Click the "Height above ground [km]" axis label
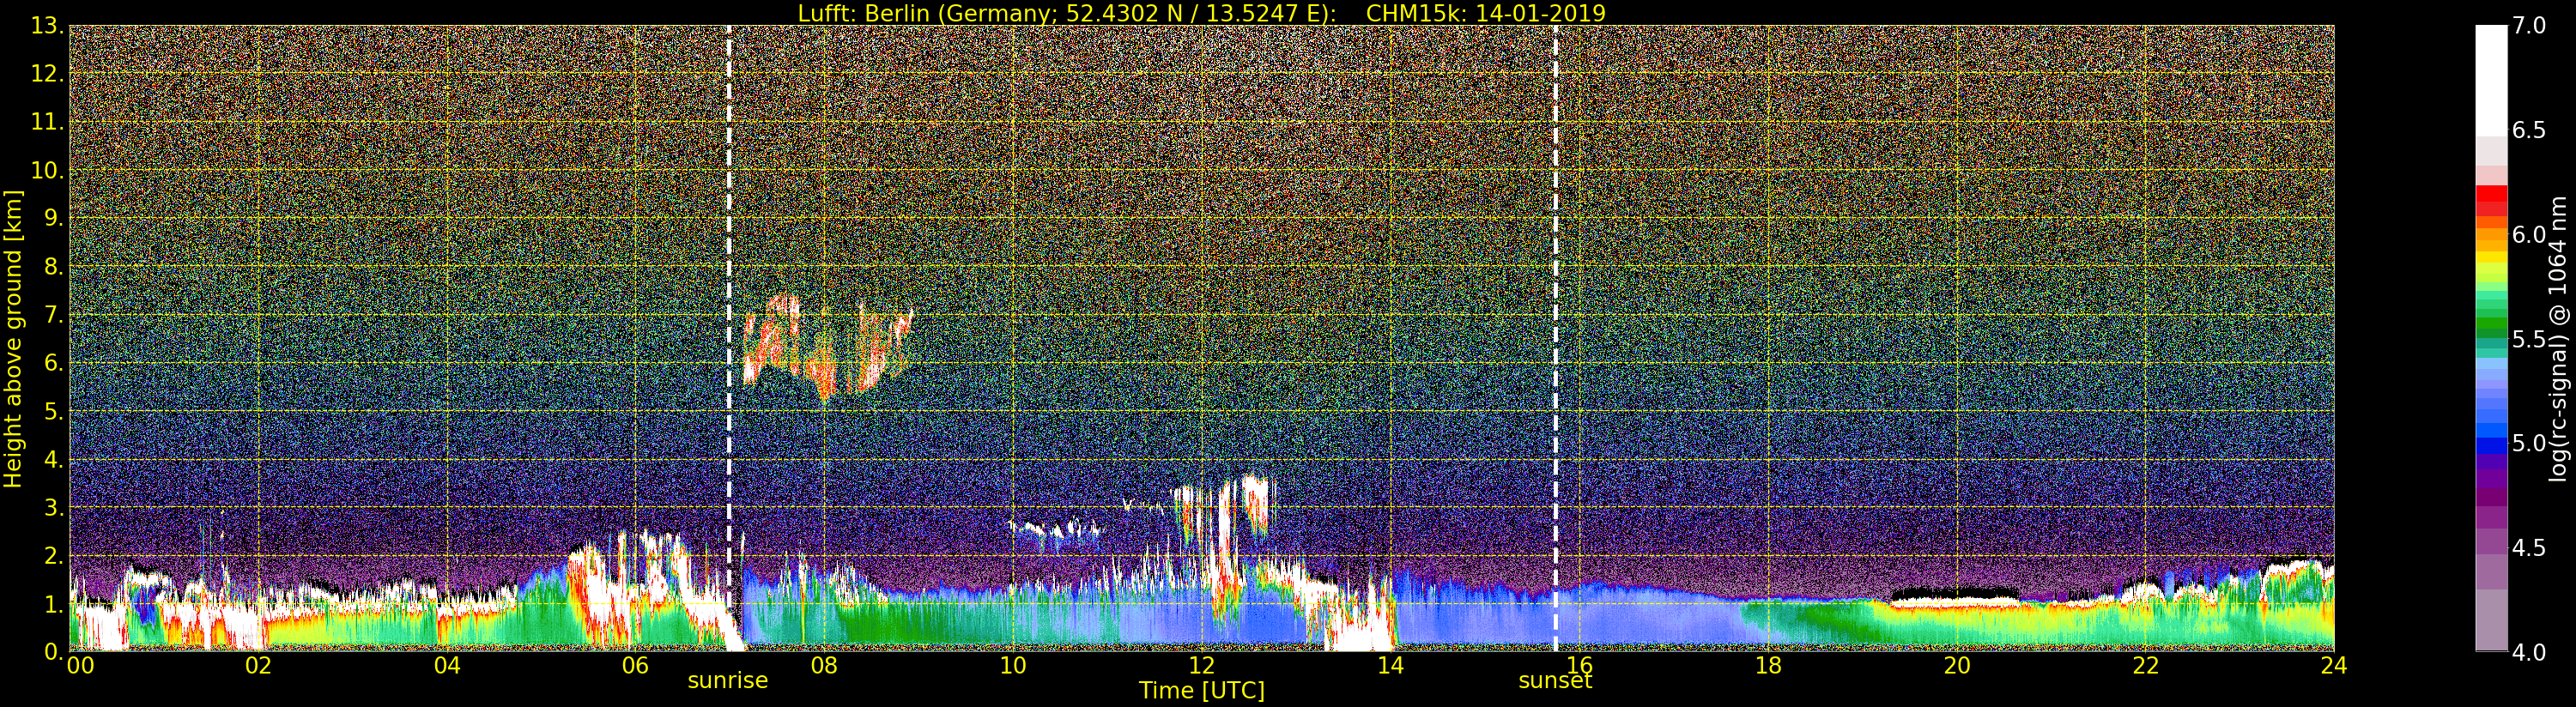 point(13,339)
